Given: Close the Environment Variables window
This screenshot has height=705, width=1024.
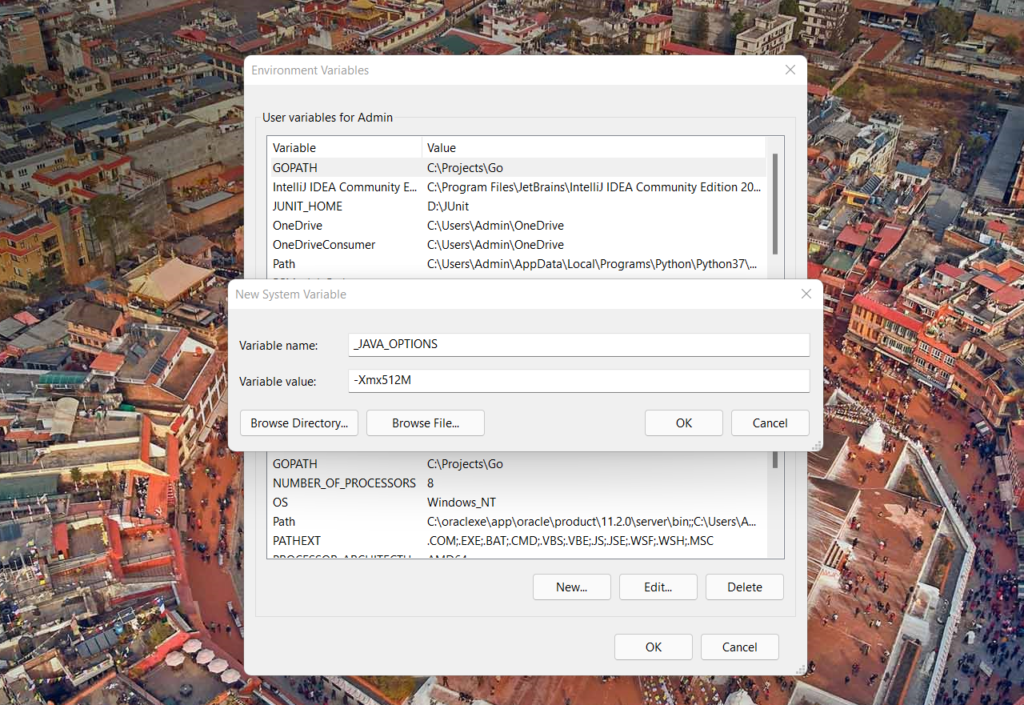Looking at the screenshot, I should coord(790,70).
